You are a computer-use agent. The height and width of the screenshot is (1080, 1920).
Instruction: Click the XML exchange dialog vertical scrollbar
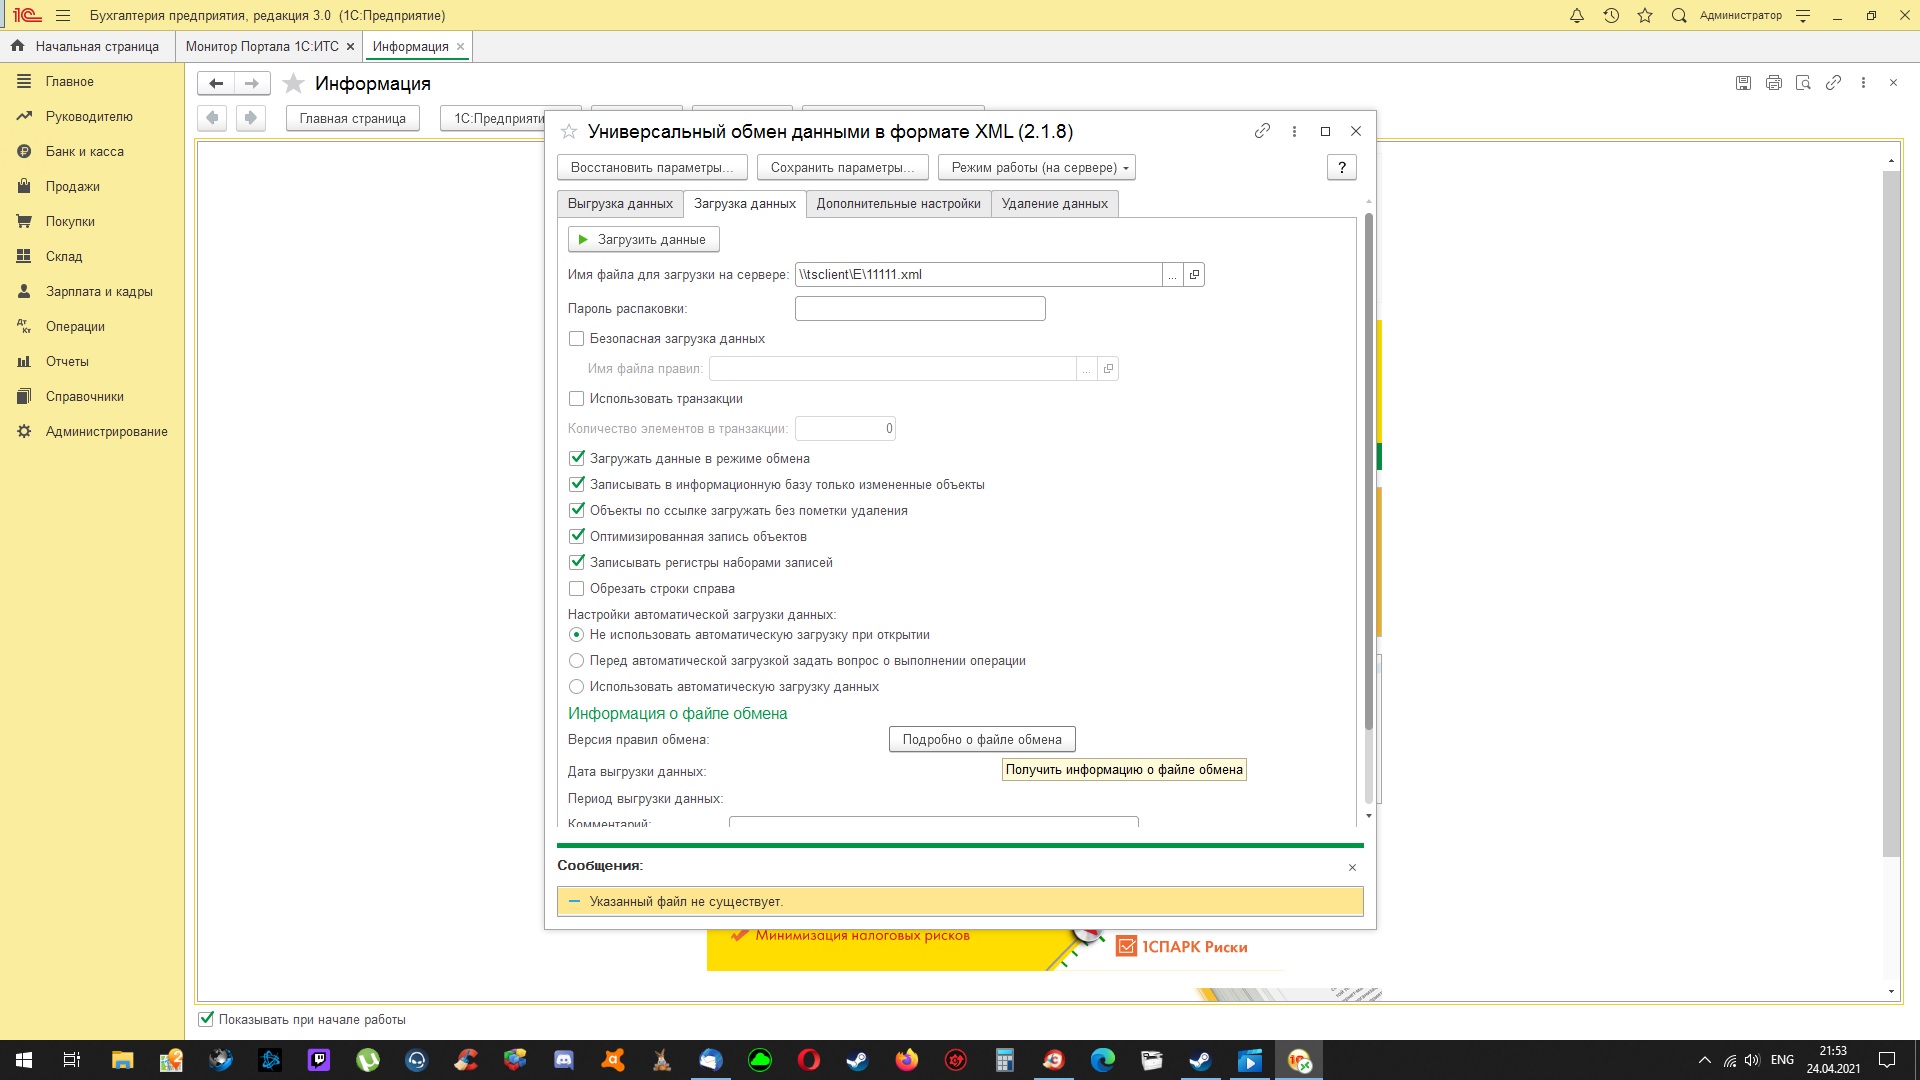(x=1368, y=470)
